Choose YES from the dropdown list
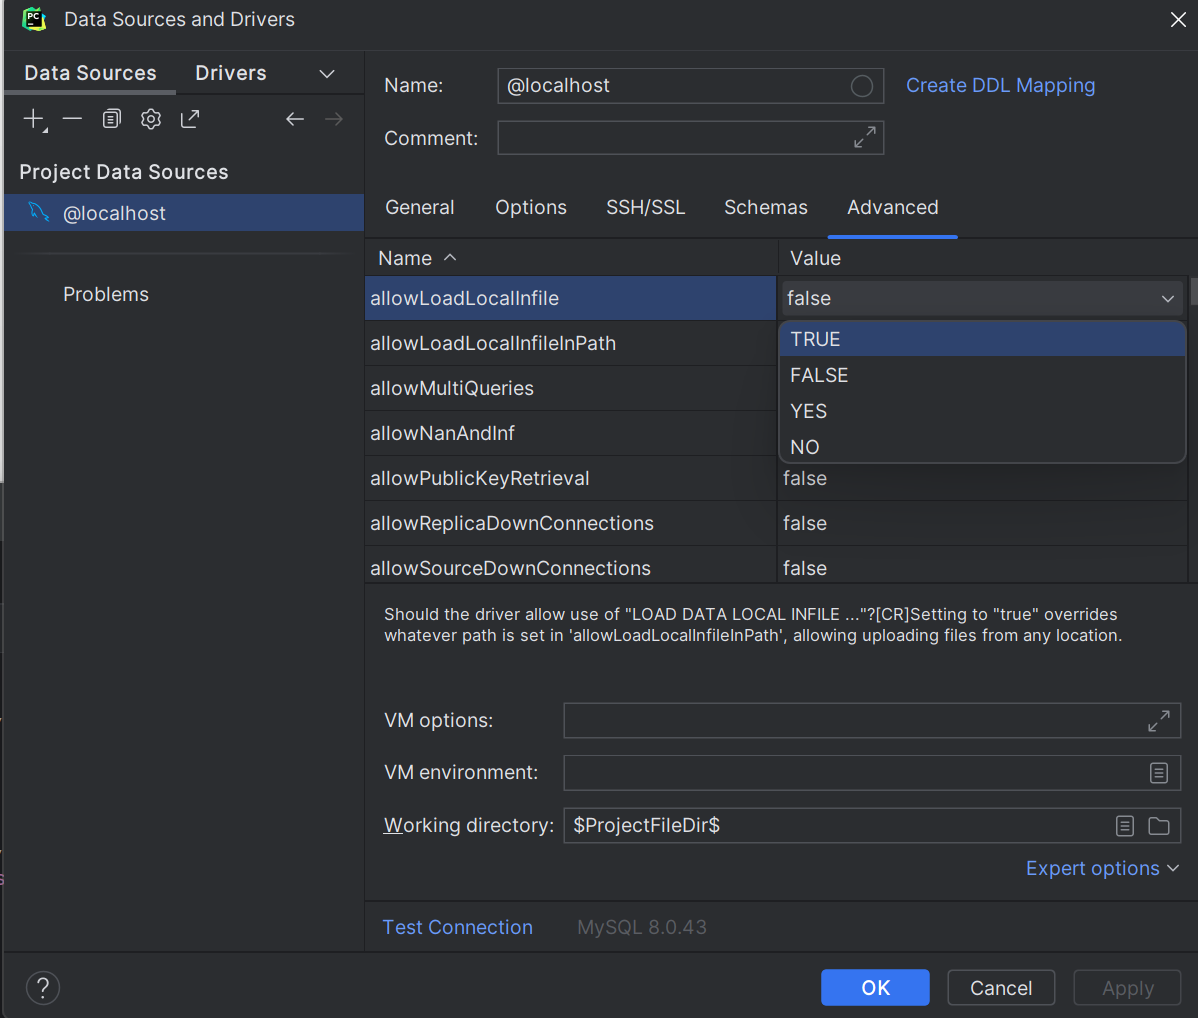This screenshot has height=1018, width=1198. point(982,411)
